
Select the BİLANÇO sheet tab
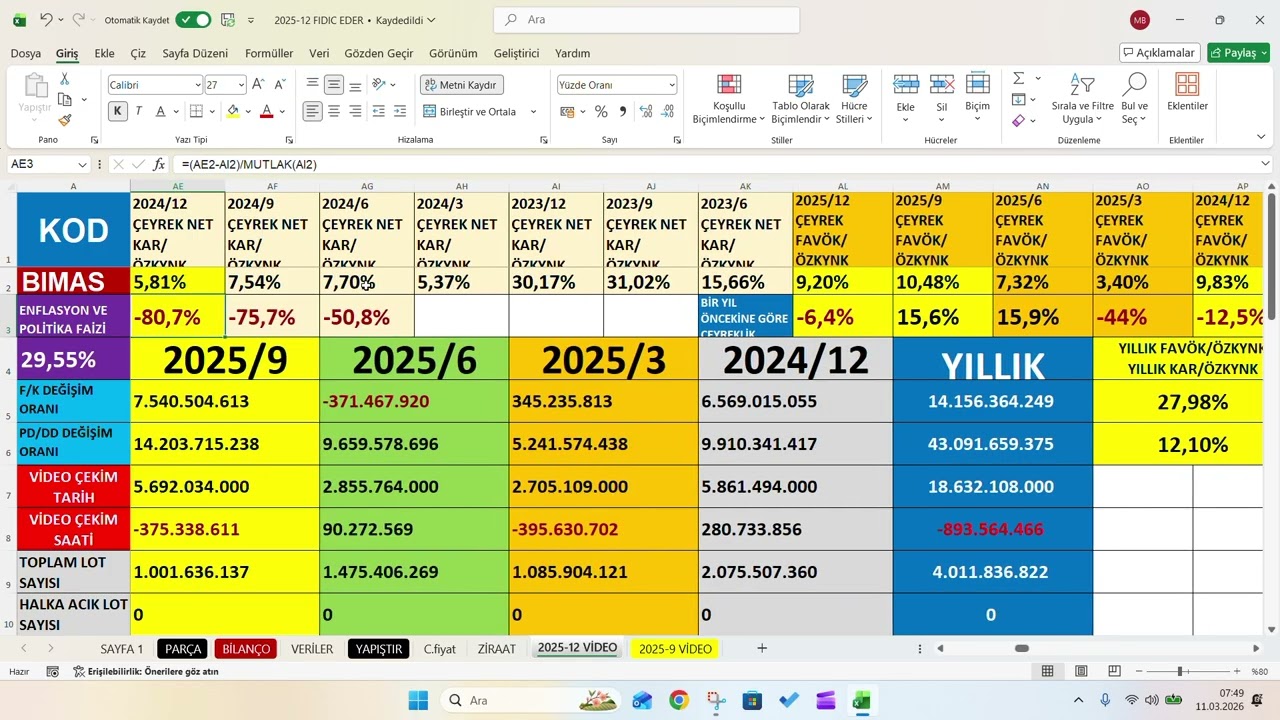[x=246, y=649]
